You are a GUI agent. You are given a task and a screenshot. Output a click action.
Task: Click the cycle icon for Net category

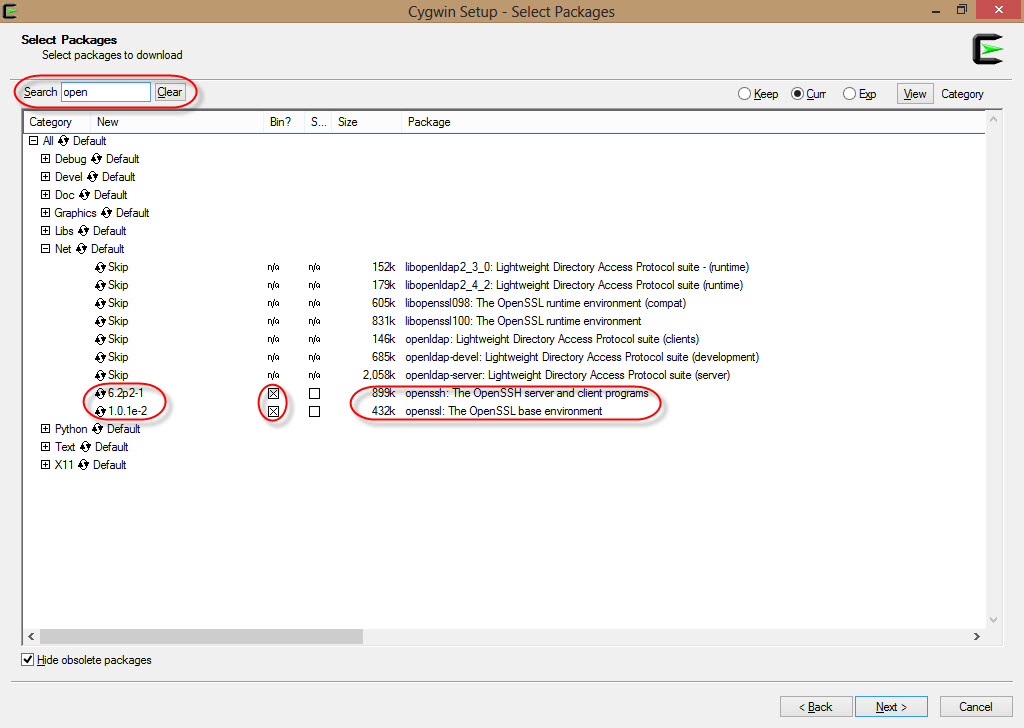[x=81, y=249]
